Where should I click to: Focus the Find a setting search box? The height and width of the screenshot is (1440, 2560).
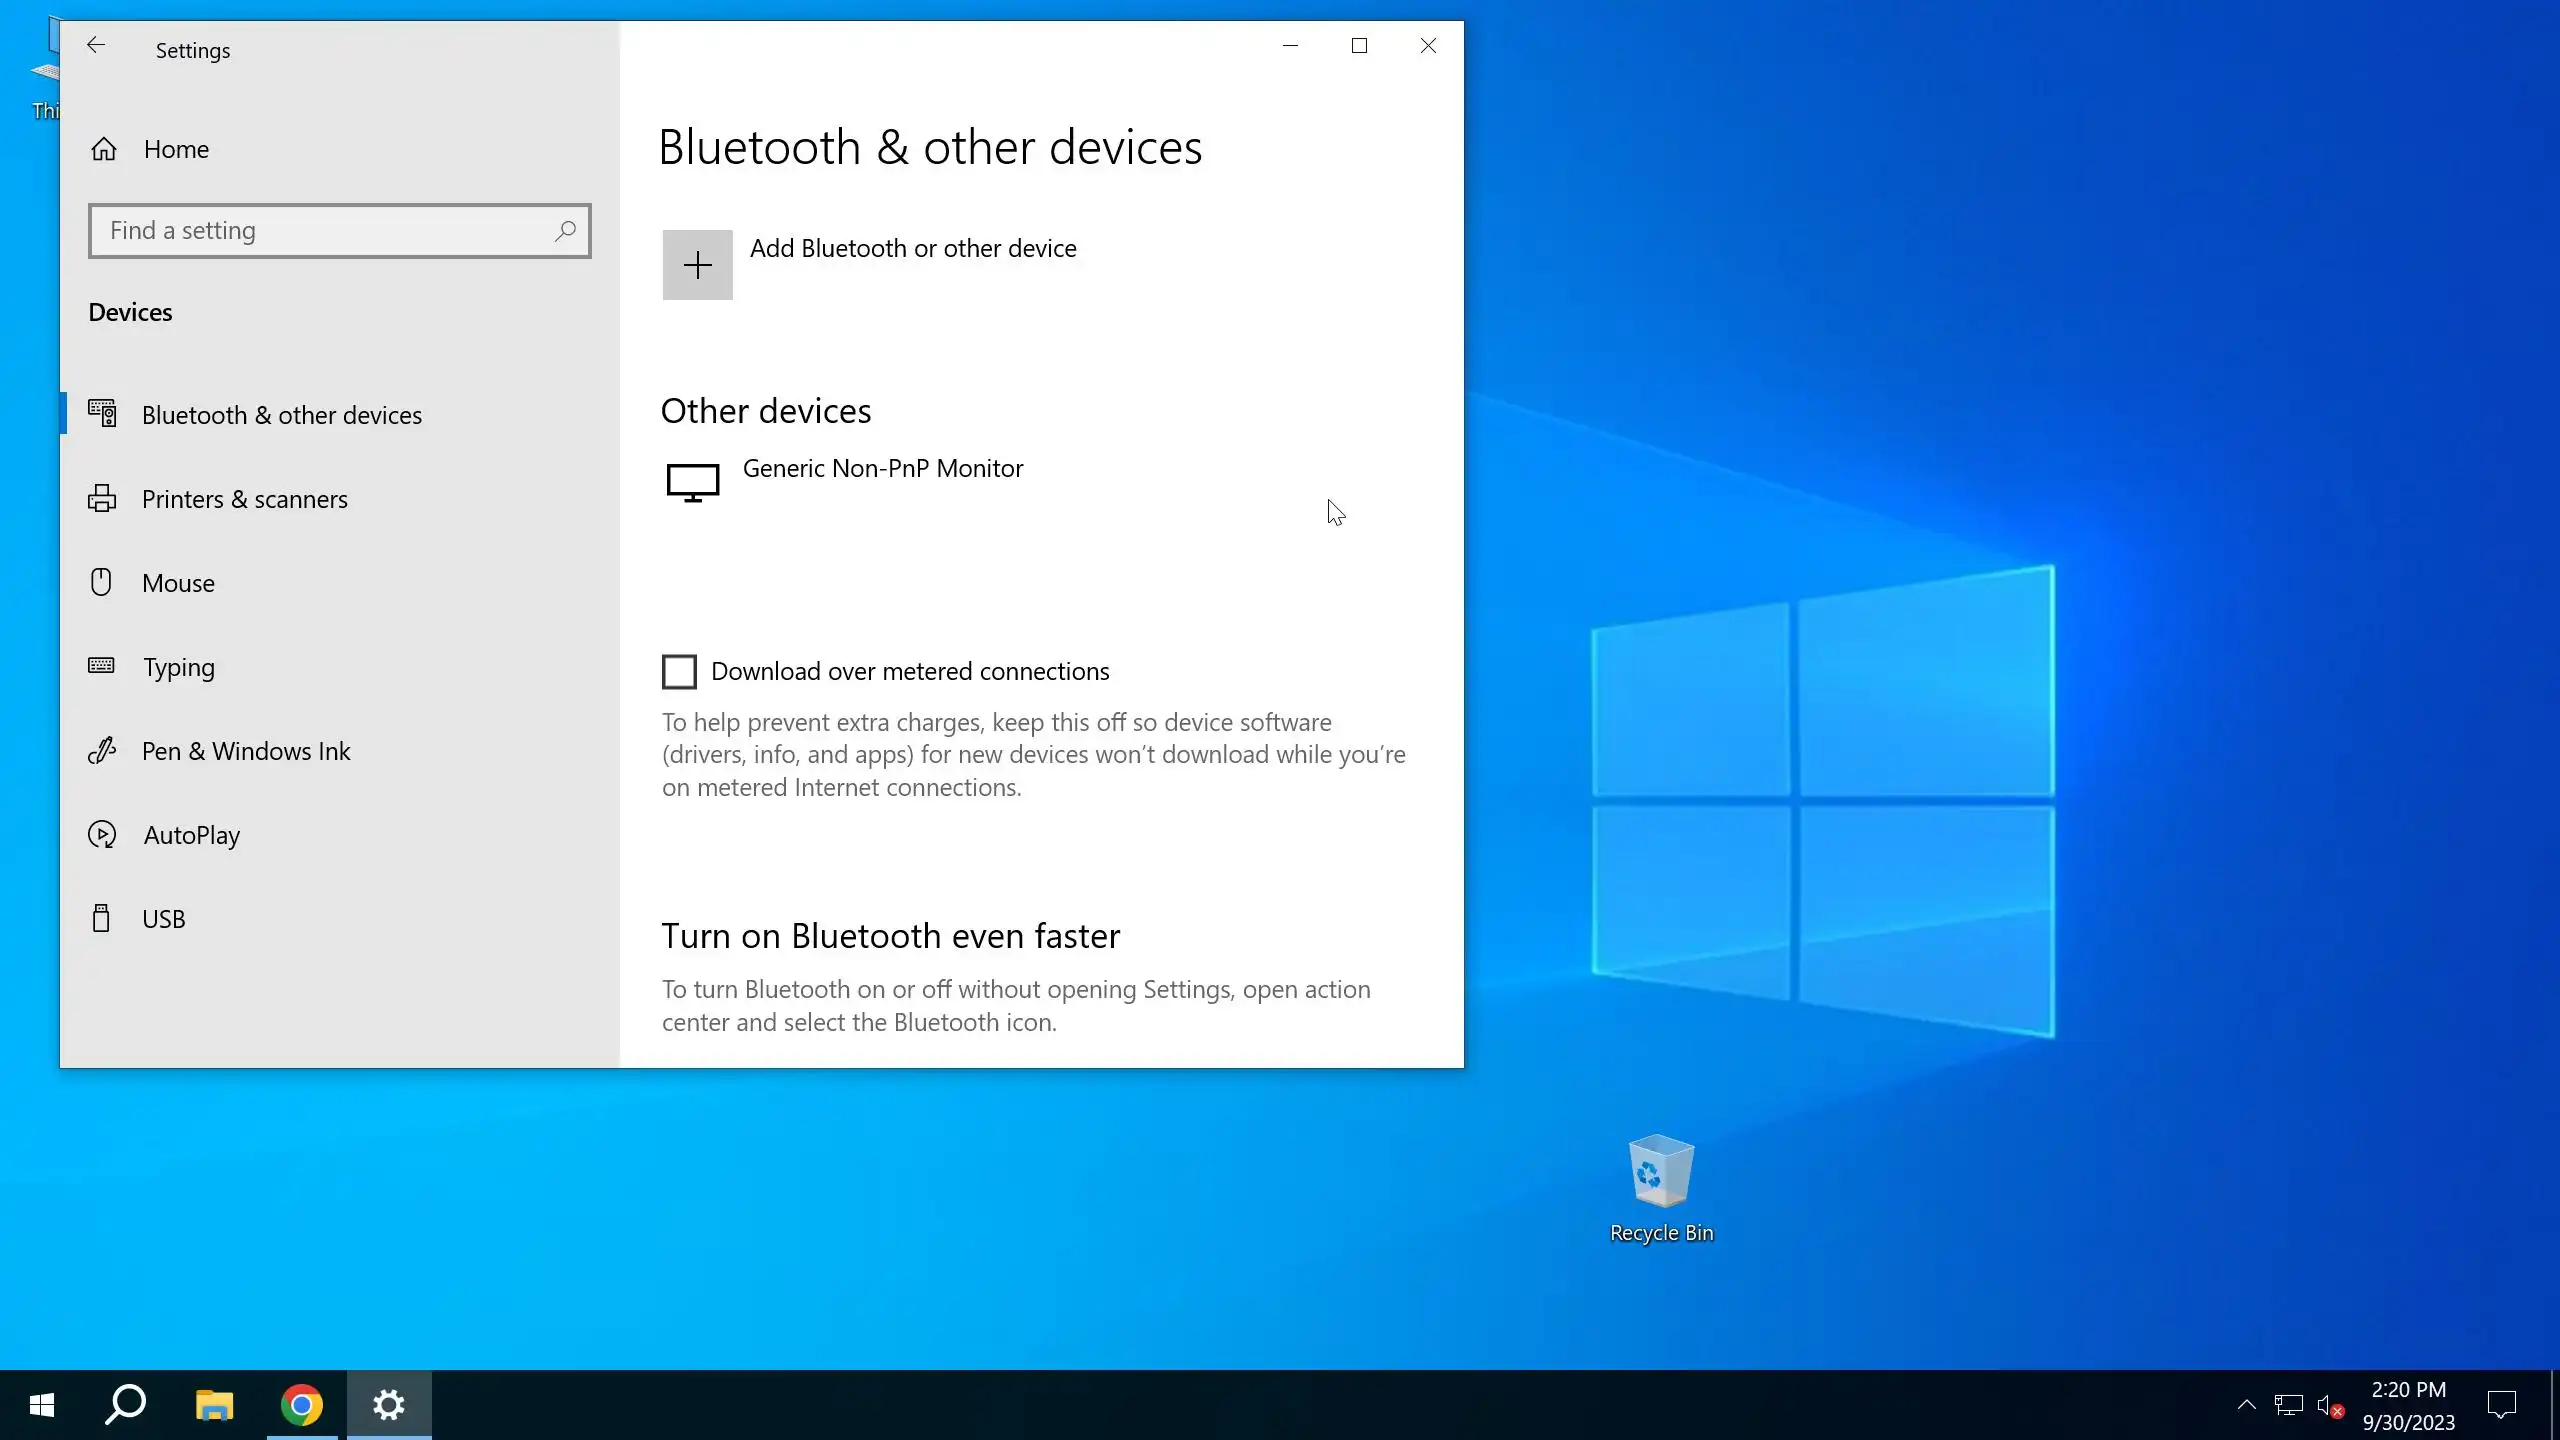click(x=320, y=231)
